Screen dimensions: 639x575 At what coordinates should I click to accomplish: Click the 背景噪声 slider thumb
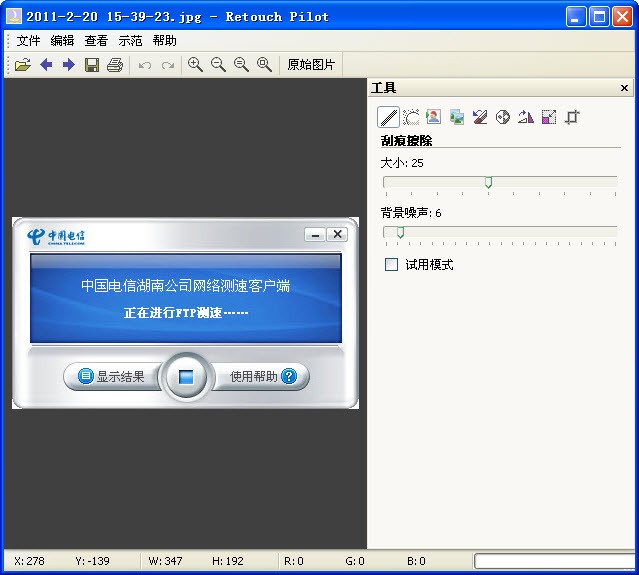(400, 232)
